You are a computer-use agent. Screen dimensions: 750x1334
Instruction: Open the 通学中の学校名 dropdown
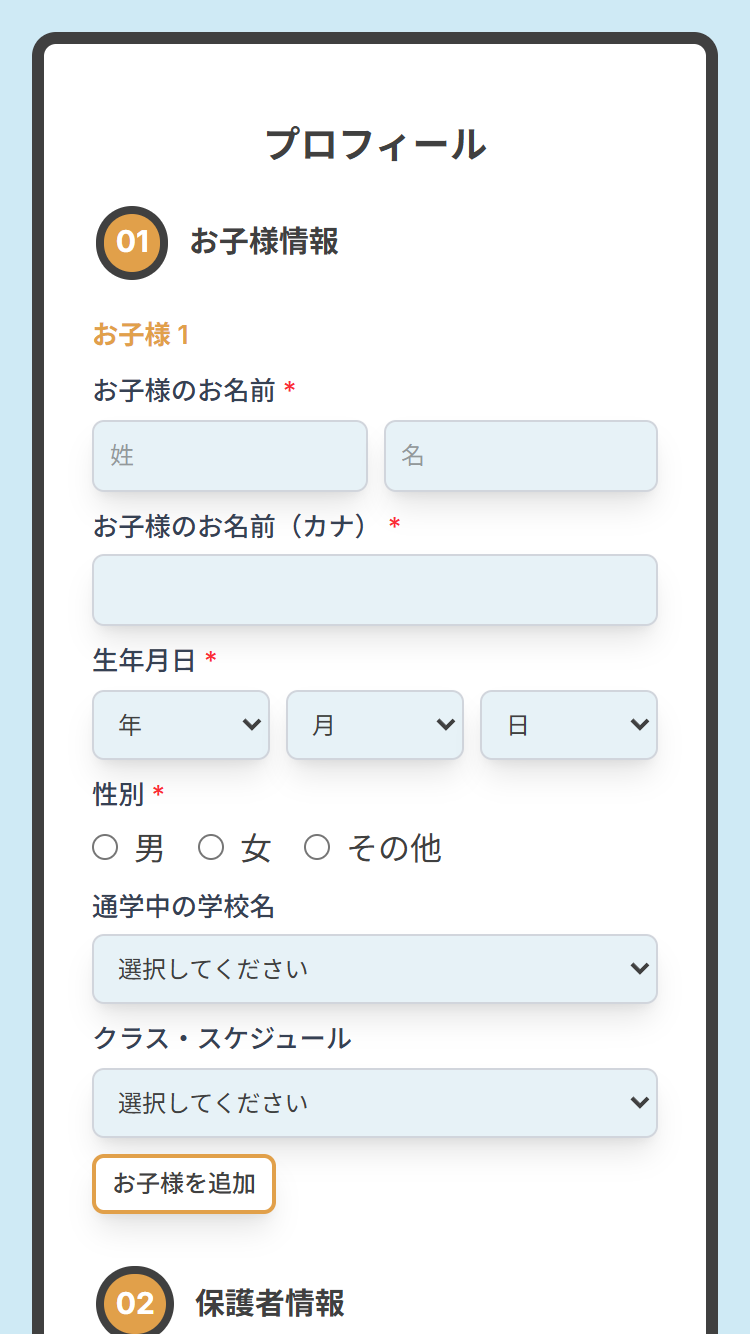[375, 968]
